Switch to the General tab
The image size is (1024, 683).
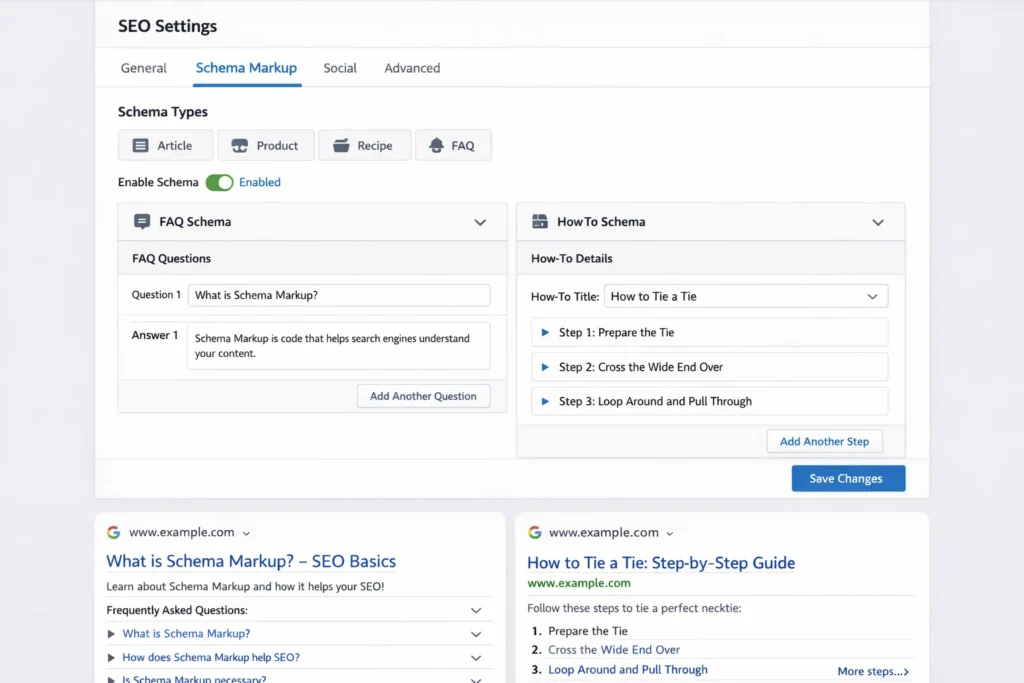point(144,68)
